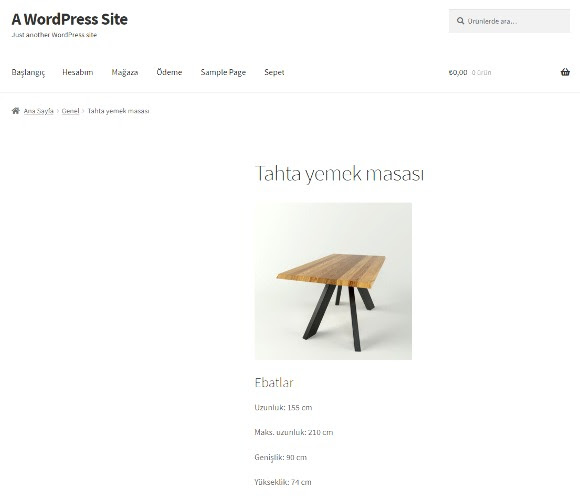Click the Ebatlar heading
The width and height of the screenshot is (580, 499).
pos(274,382)
